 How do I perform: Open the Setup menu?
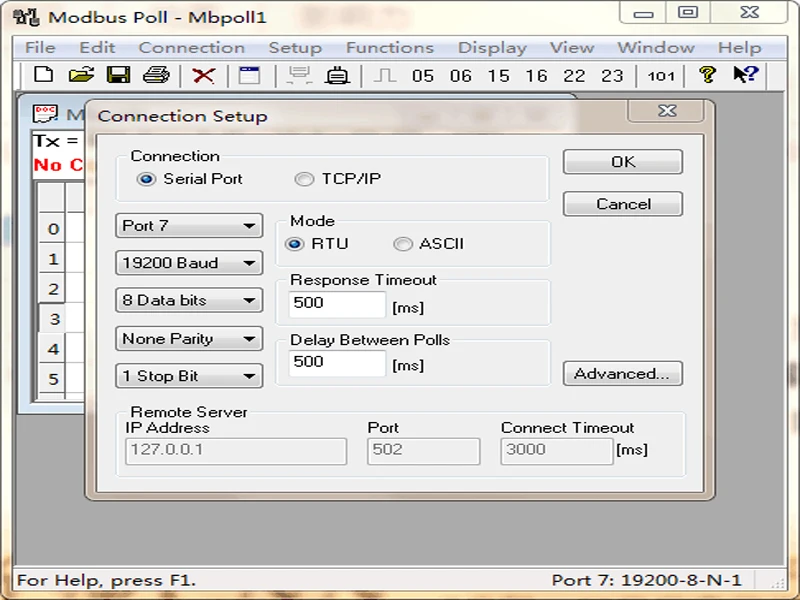pos(295,47)
